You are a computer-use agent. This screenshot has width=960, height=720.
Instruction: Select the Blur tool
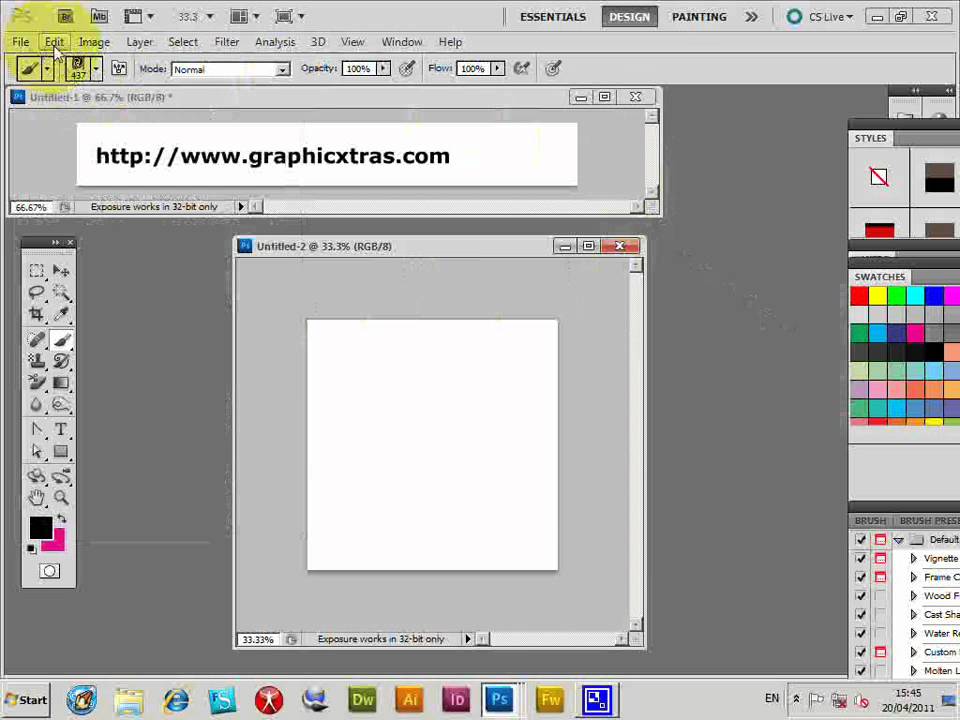point(36,405)
